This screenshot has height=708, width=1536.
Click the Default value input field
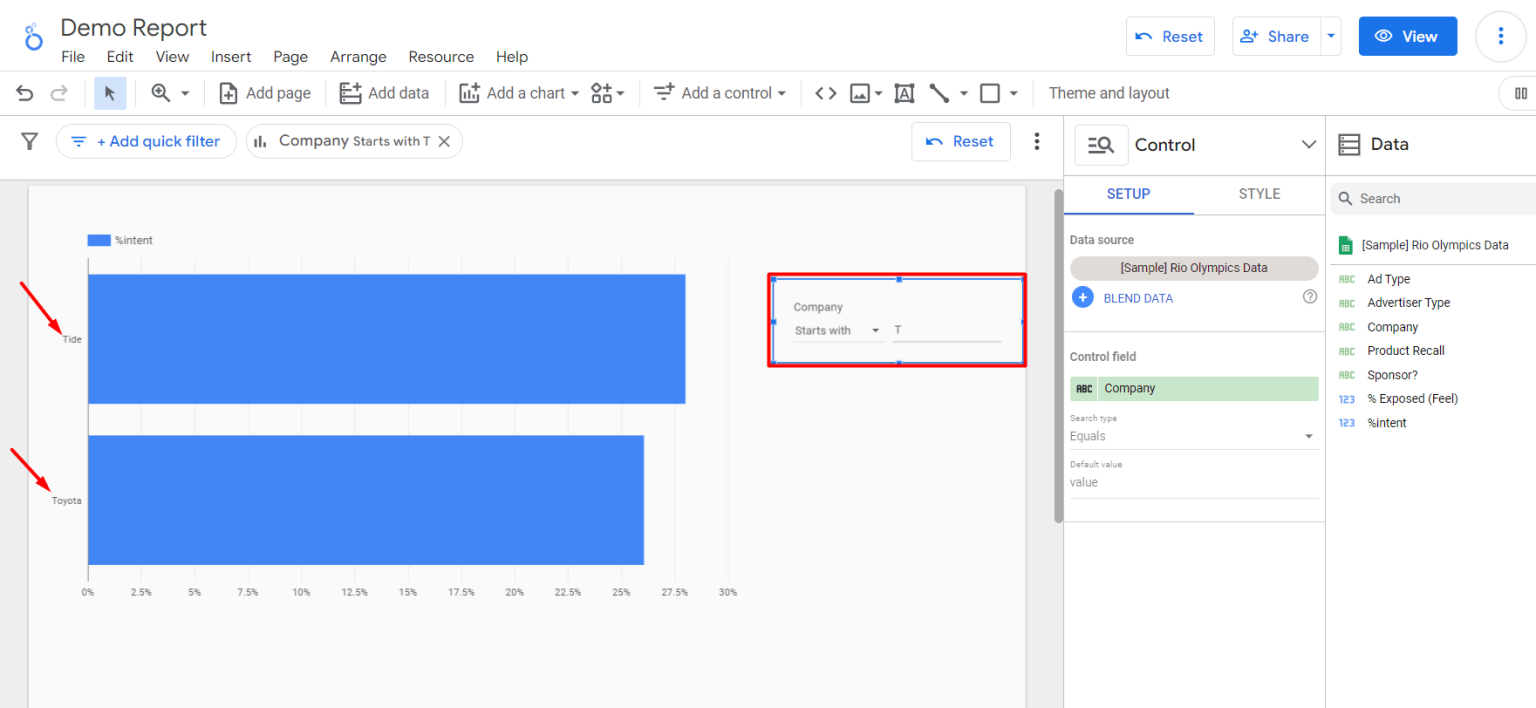tap(1193, 481)
